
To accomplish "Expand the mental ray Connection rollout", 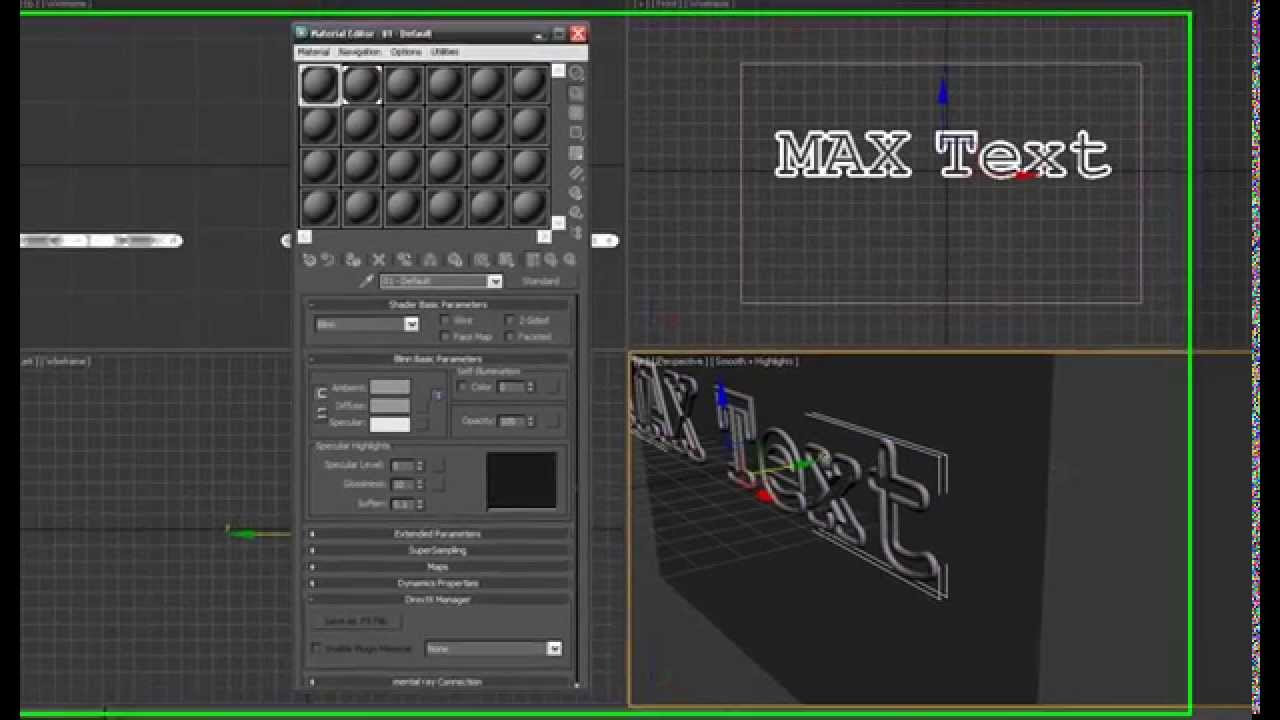I will point(438,682).
